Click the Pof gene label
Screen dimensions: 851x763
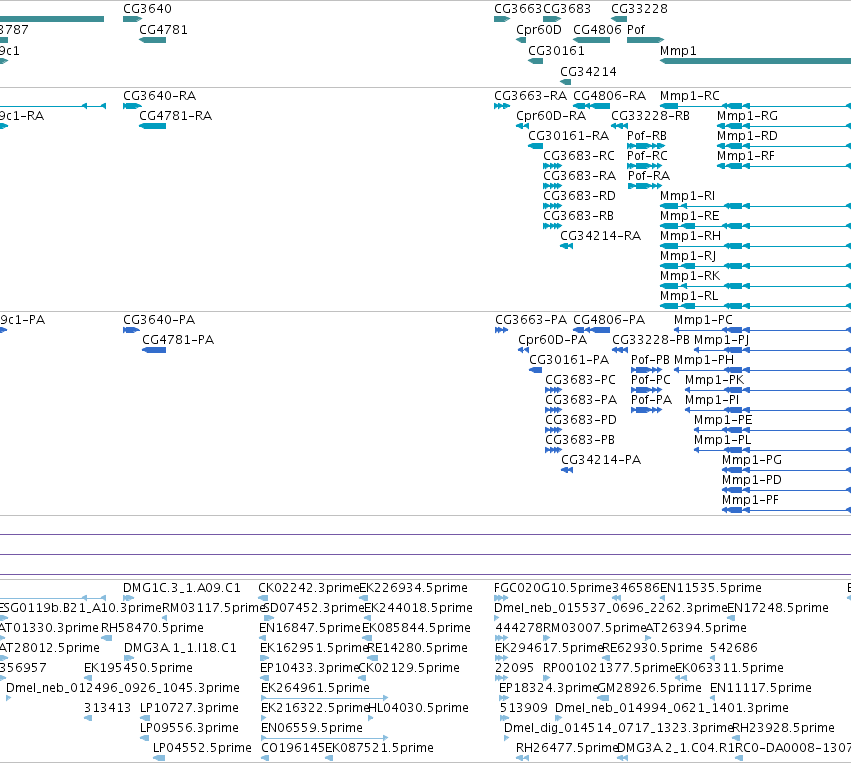tap(636, 30)
